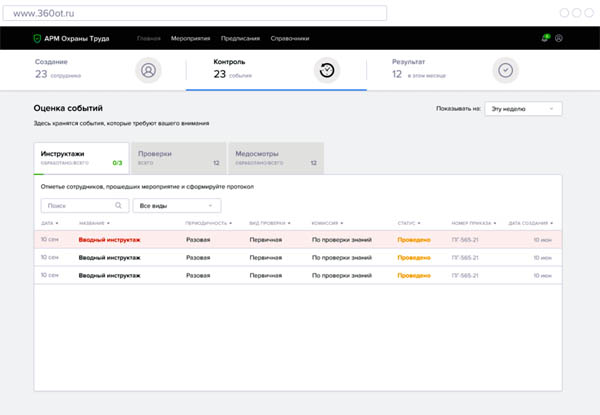The image size is (600, 415).
Task: Open the user profile icon in header
Action: pos(559,38)
